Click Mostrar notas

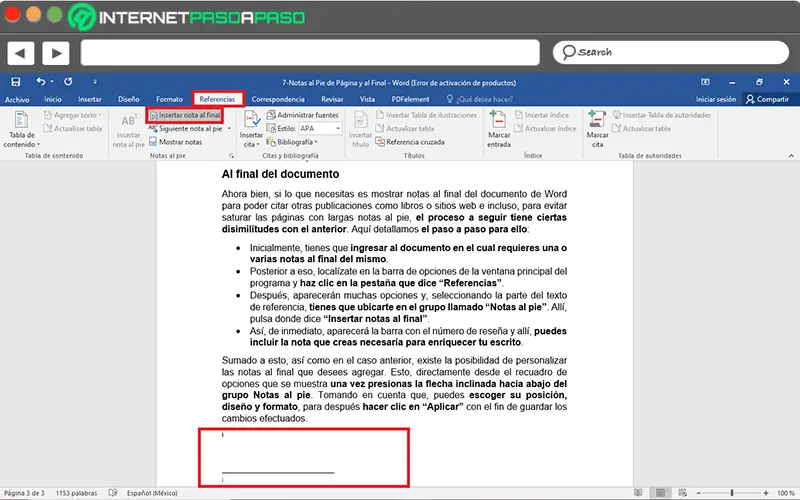pyautogui.click(x=176, y=142)
